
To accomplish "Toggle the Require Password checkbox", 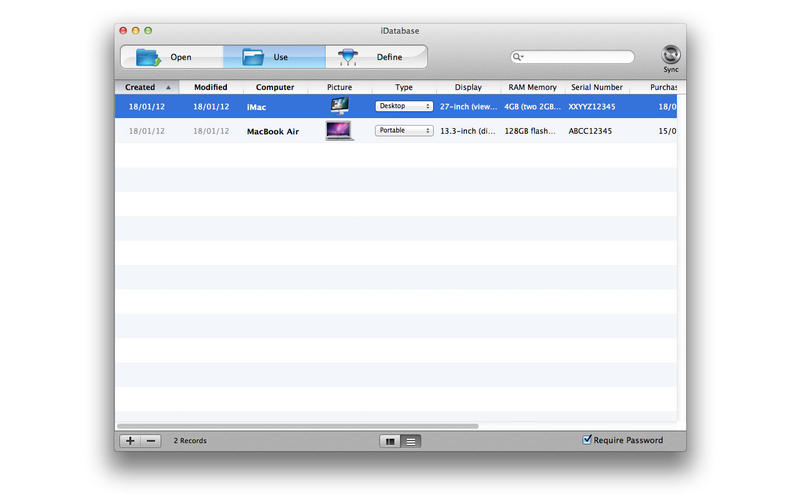I will (587, 439).
